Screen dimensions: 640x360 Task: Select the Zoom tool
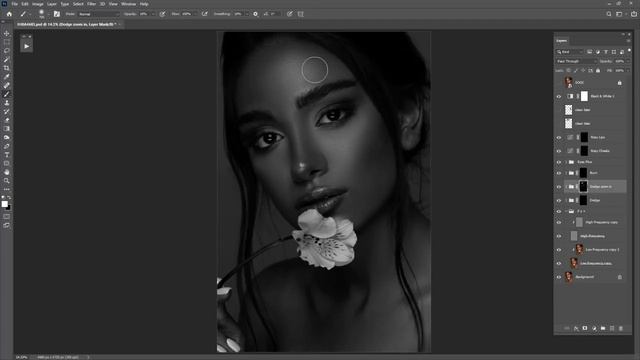pos(7,180)
